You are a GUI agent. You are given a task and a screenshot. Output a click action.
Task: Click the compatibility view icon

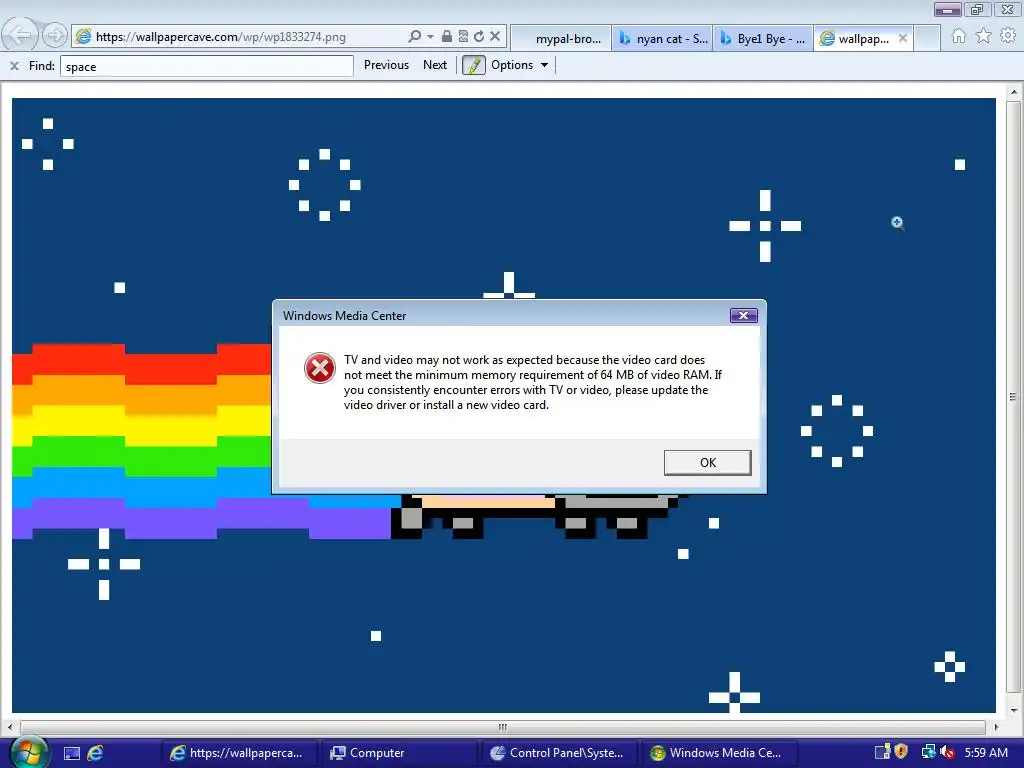[x=463, y=37]
